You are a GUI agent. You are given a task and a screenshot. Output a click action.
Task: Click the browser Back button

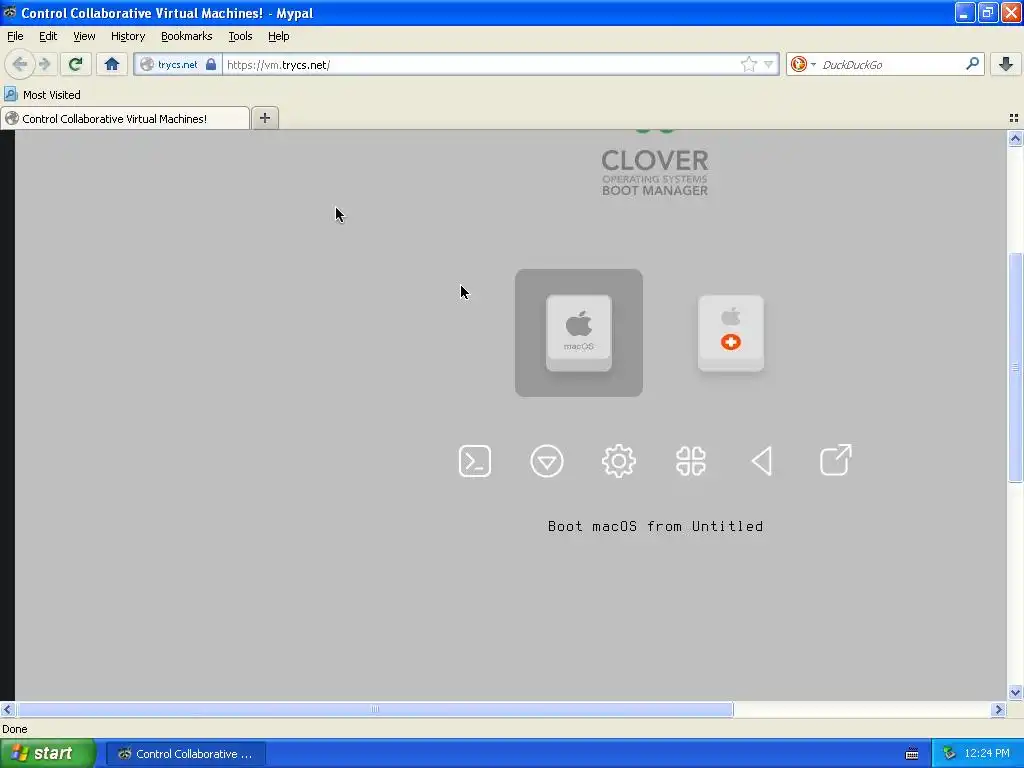pos(20,64)
